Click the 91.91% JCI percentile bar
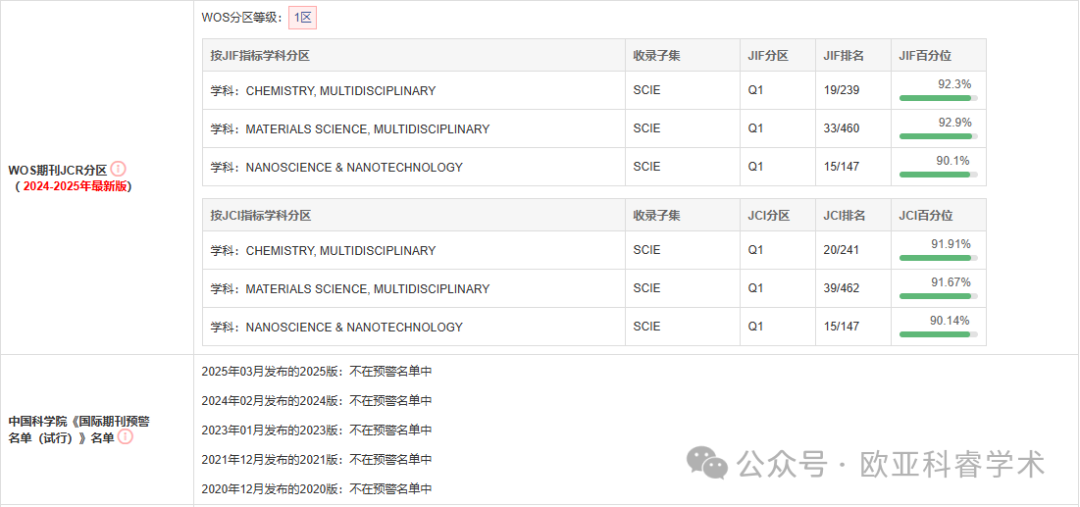This screenshot has height=507, width=1080. point(938,258)
